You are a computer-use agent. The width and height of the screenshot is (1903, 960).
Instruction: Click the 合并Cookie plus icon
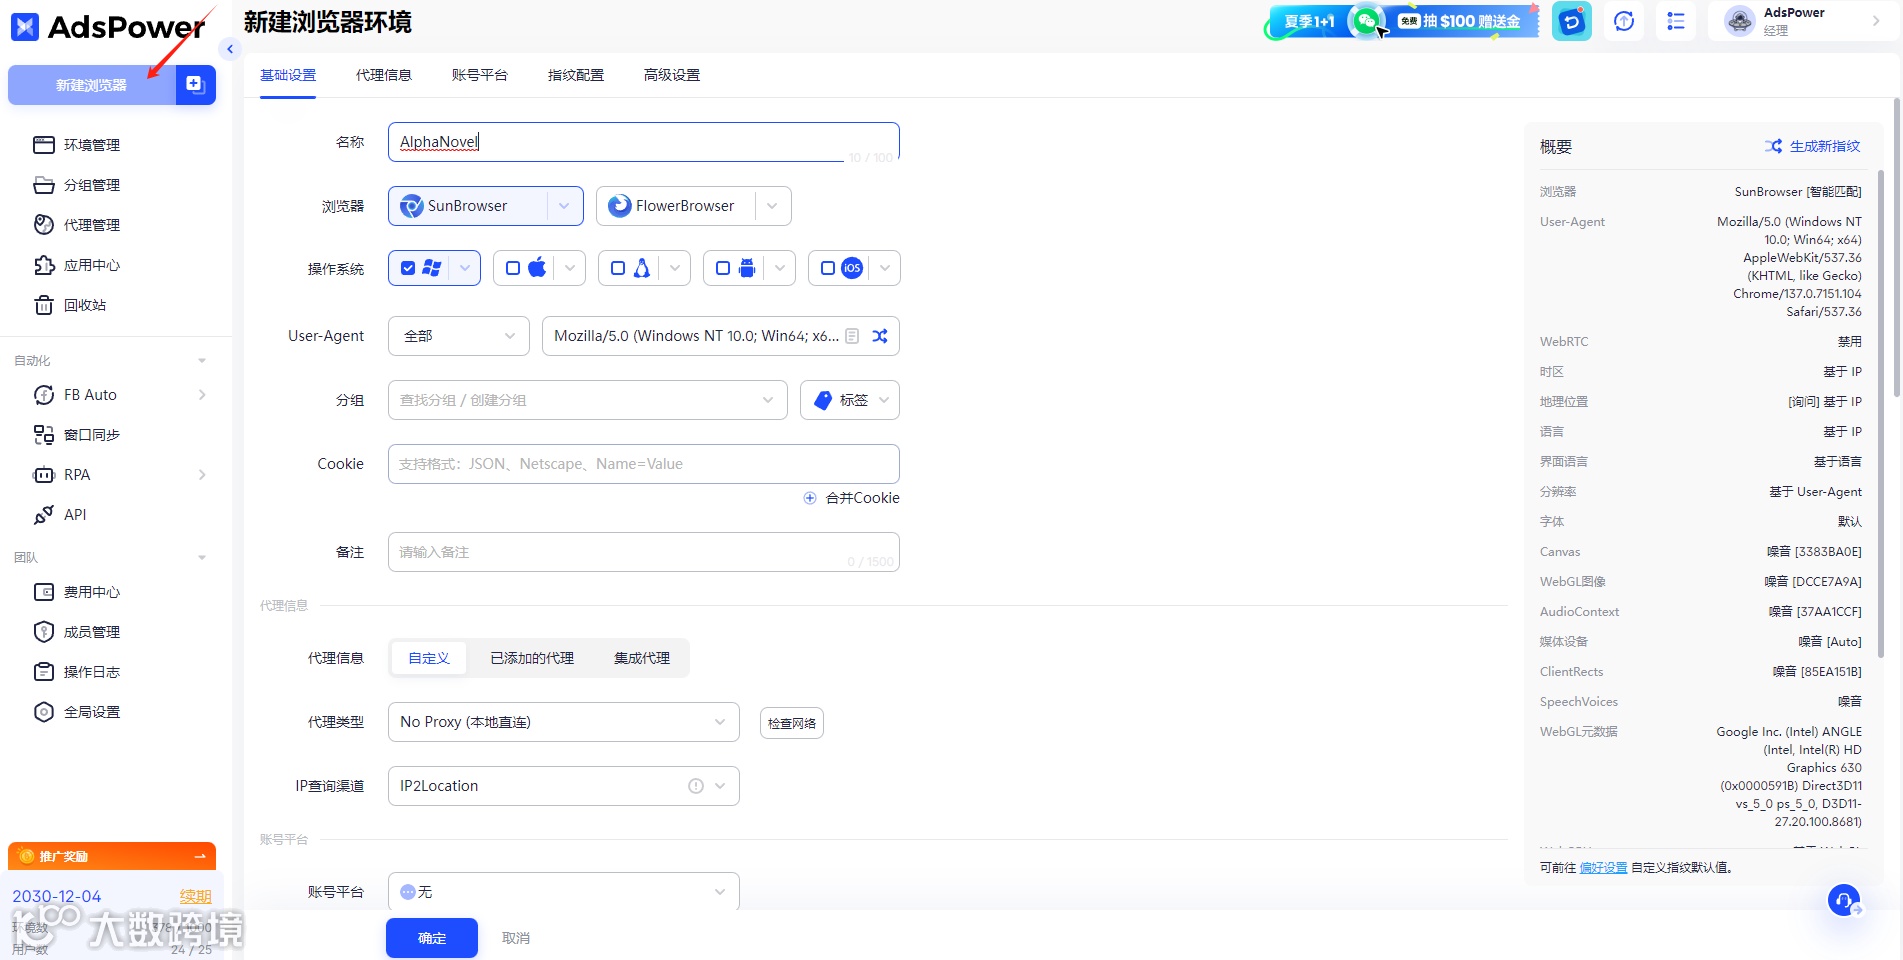810,498
